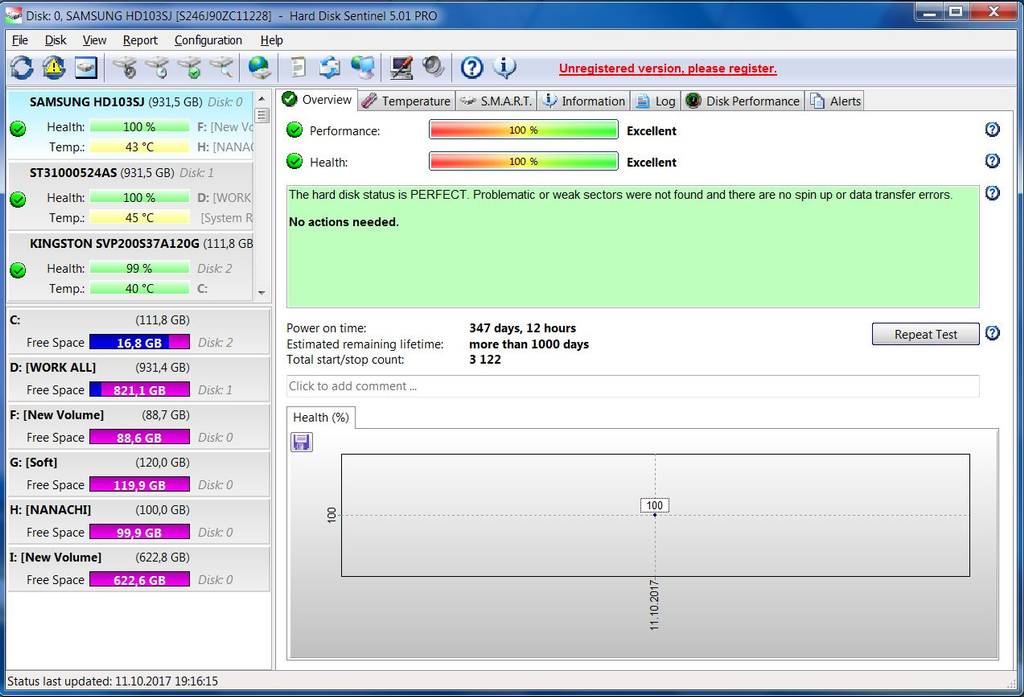
Task: Click the 45 °C temperature value of ST31000524AS
Action: click(x=140, y=218)
